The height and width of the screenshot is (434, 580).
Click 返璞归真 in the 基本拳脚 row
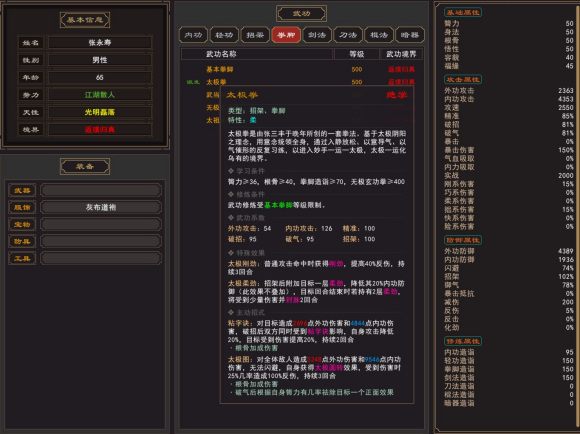[401, 69]
